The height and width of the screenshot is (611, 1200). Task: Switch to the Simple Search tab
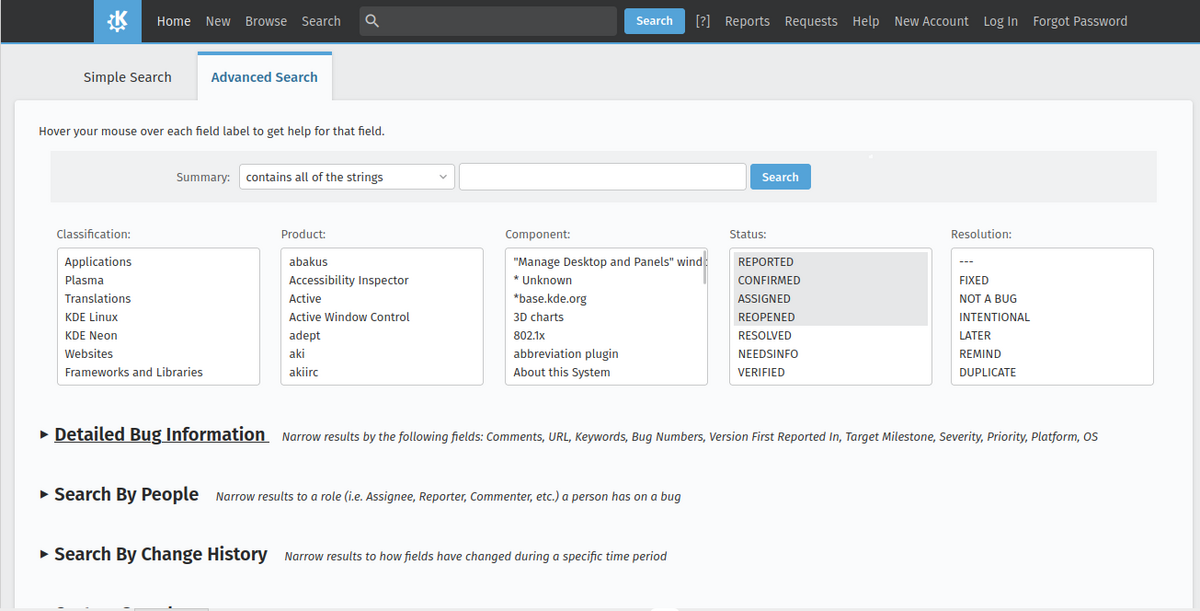coord(127,77)
